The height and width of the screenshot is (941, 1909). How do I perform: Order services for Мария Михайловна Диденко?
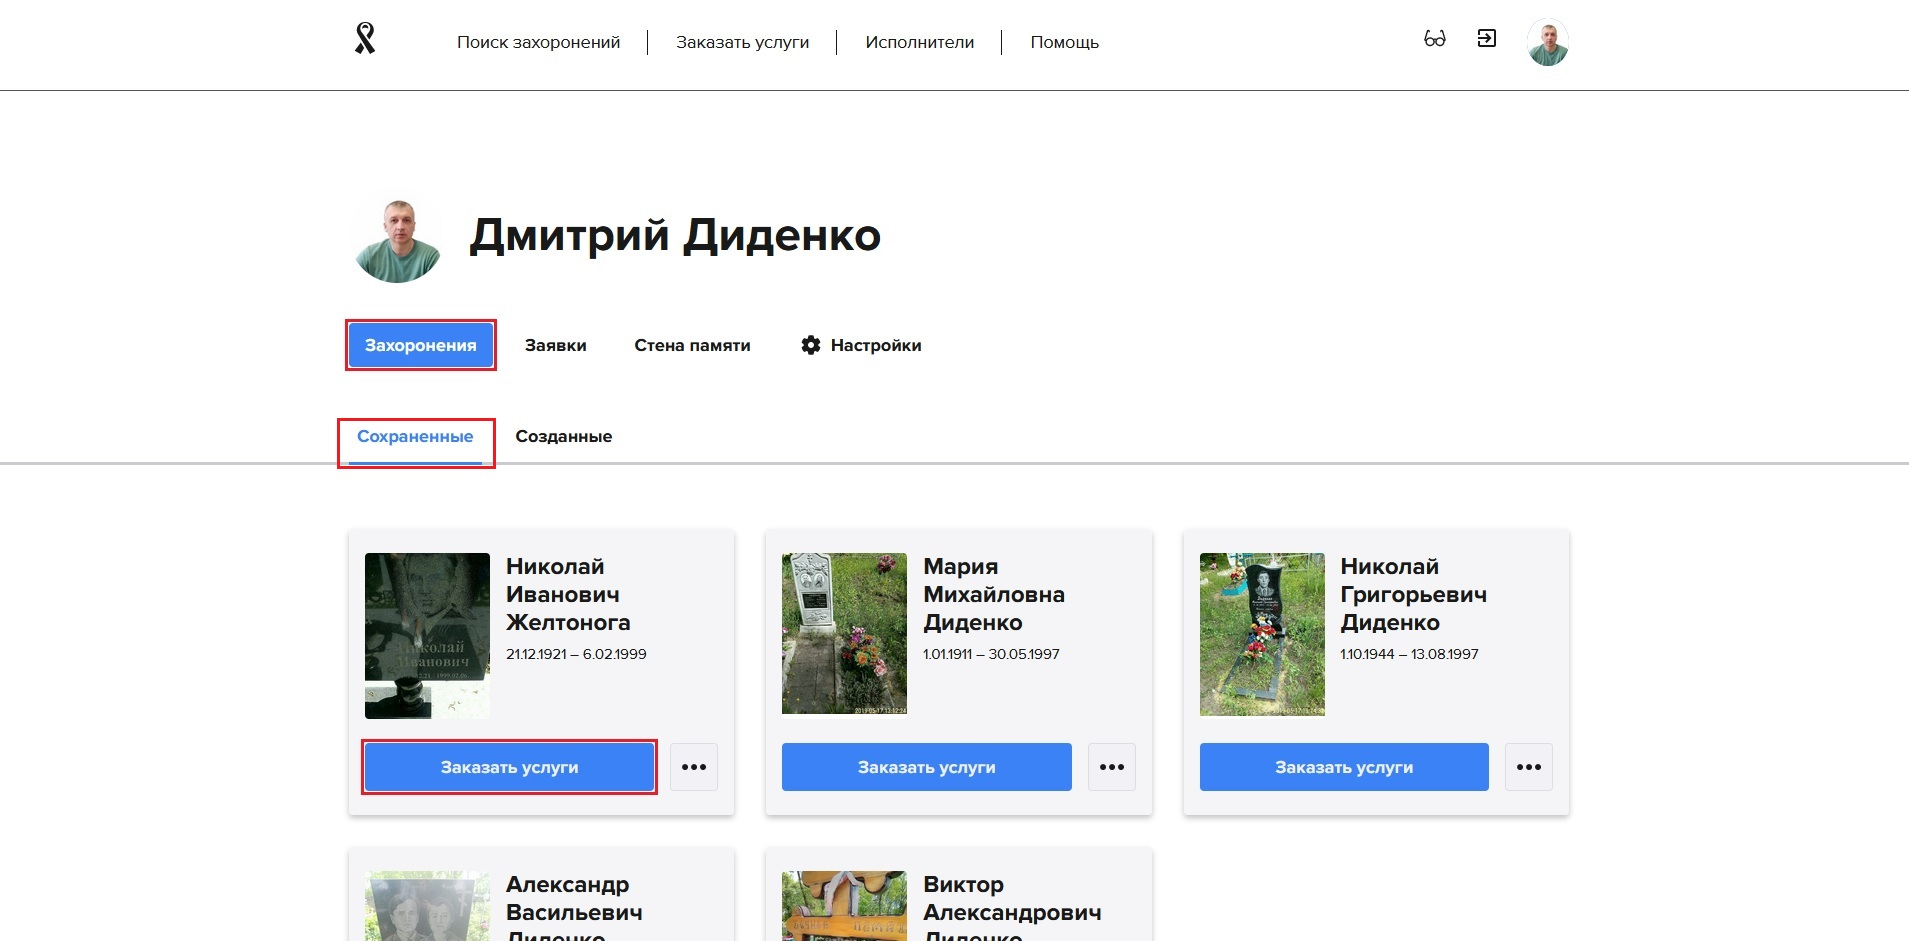(926, 767)
